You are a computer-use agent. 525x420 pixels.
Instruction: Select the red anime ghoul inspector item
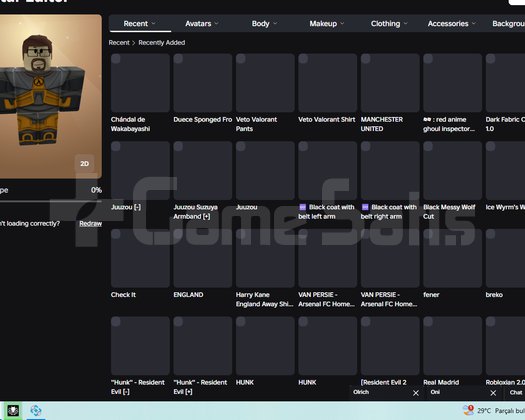(x=452, y=83)
